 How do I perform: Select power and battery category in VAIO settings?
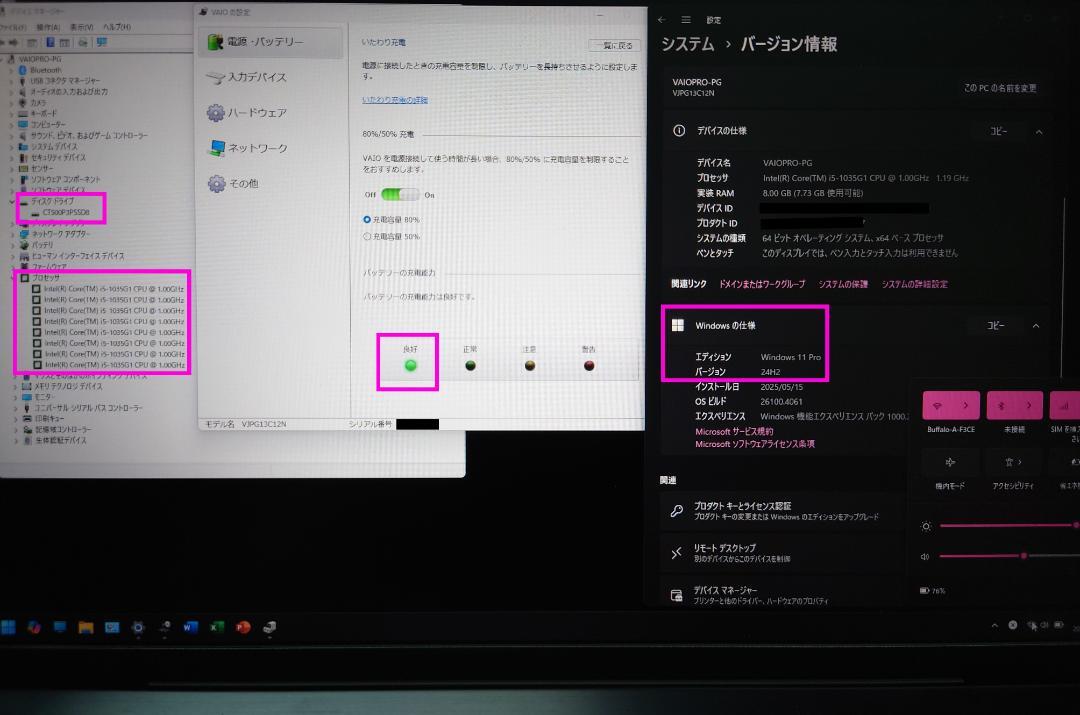[x=271, y=42]
